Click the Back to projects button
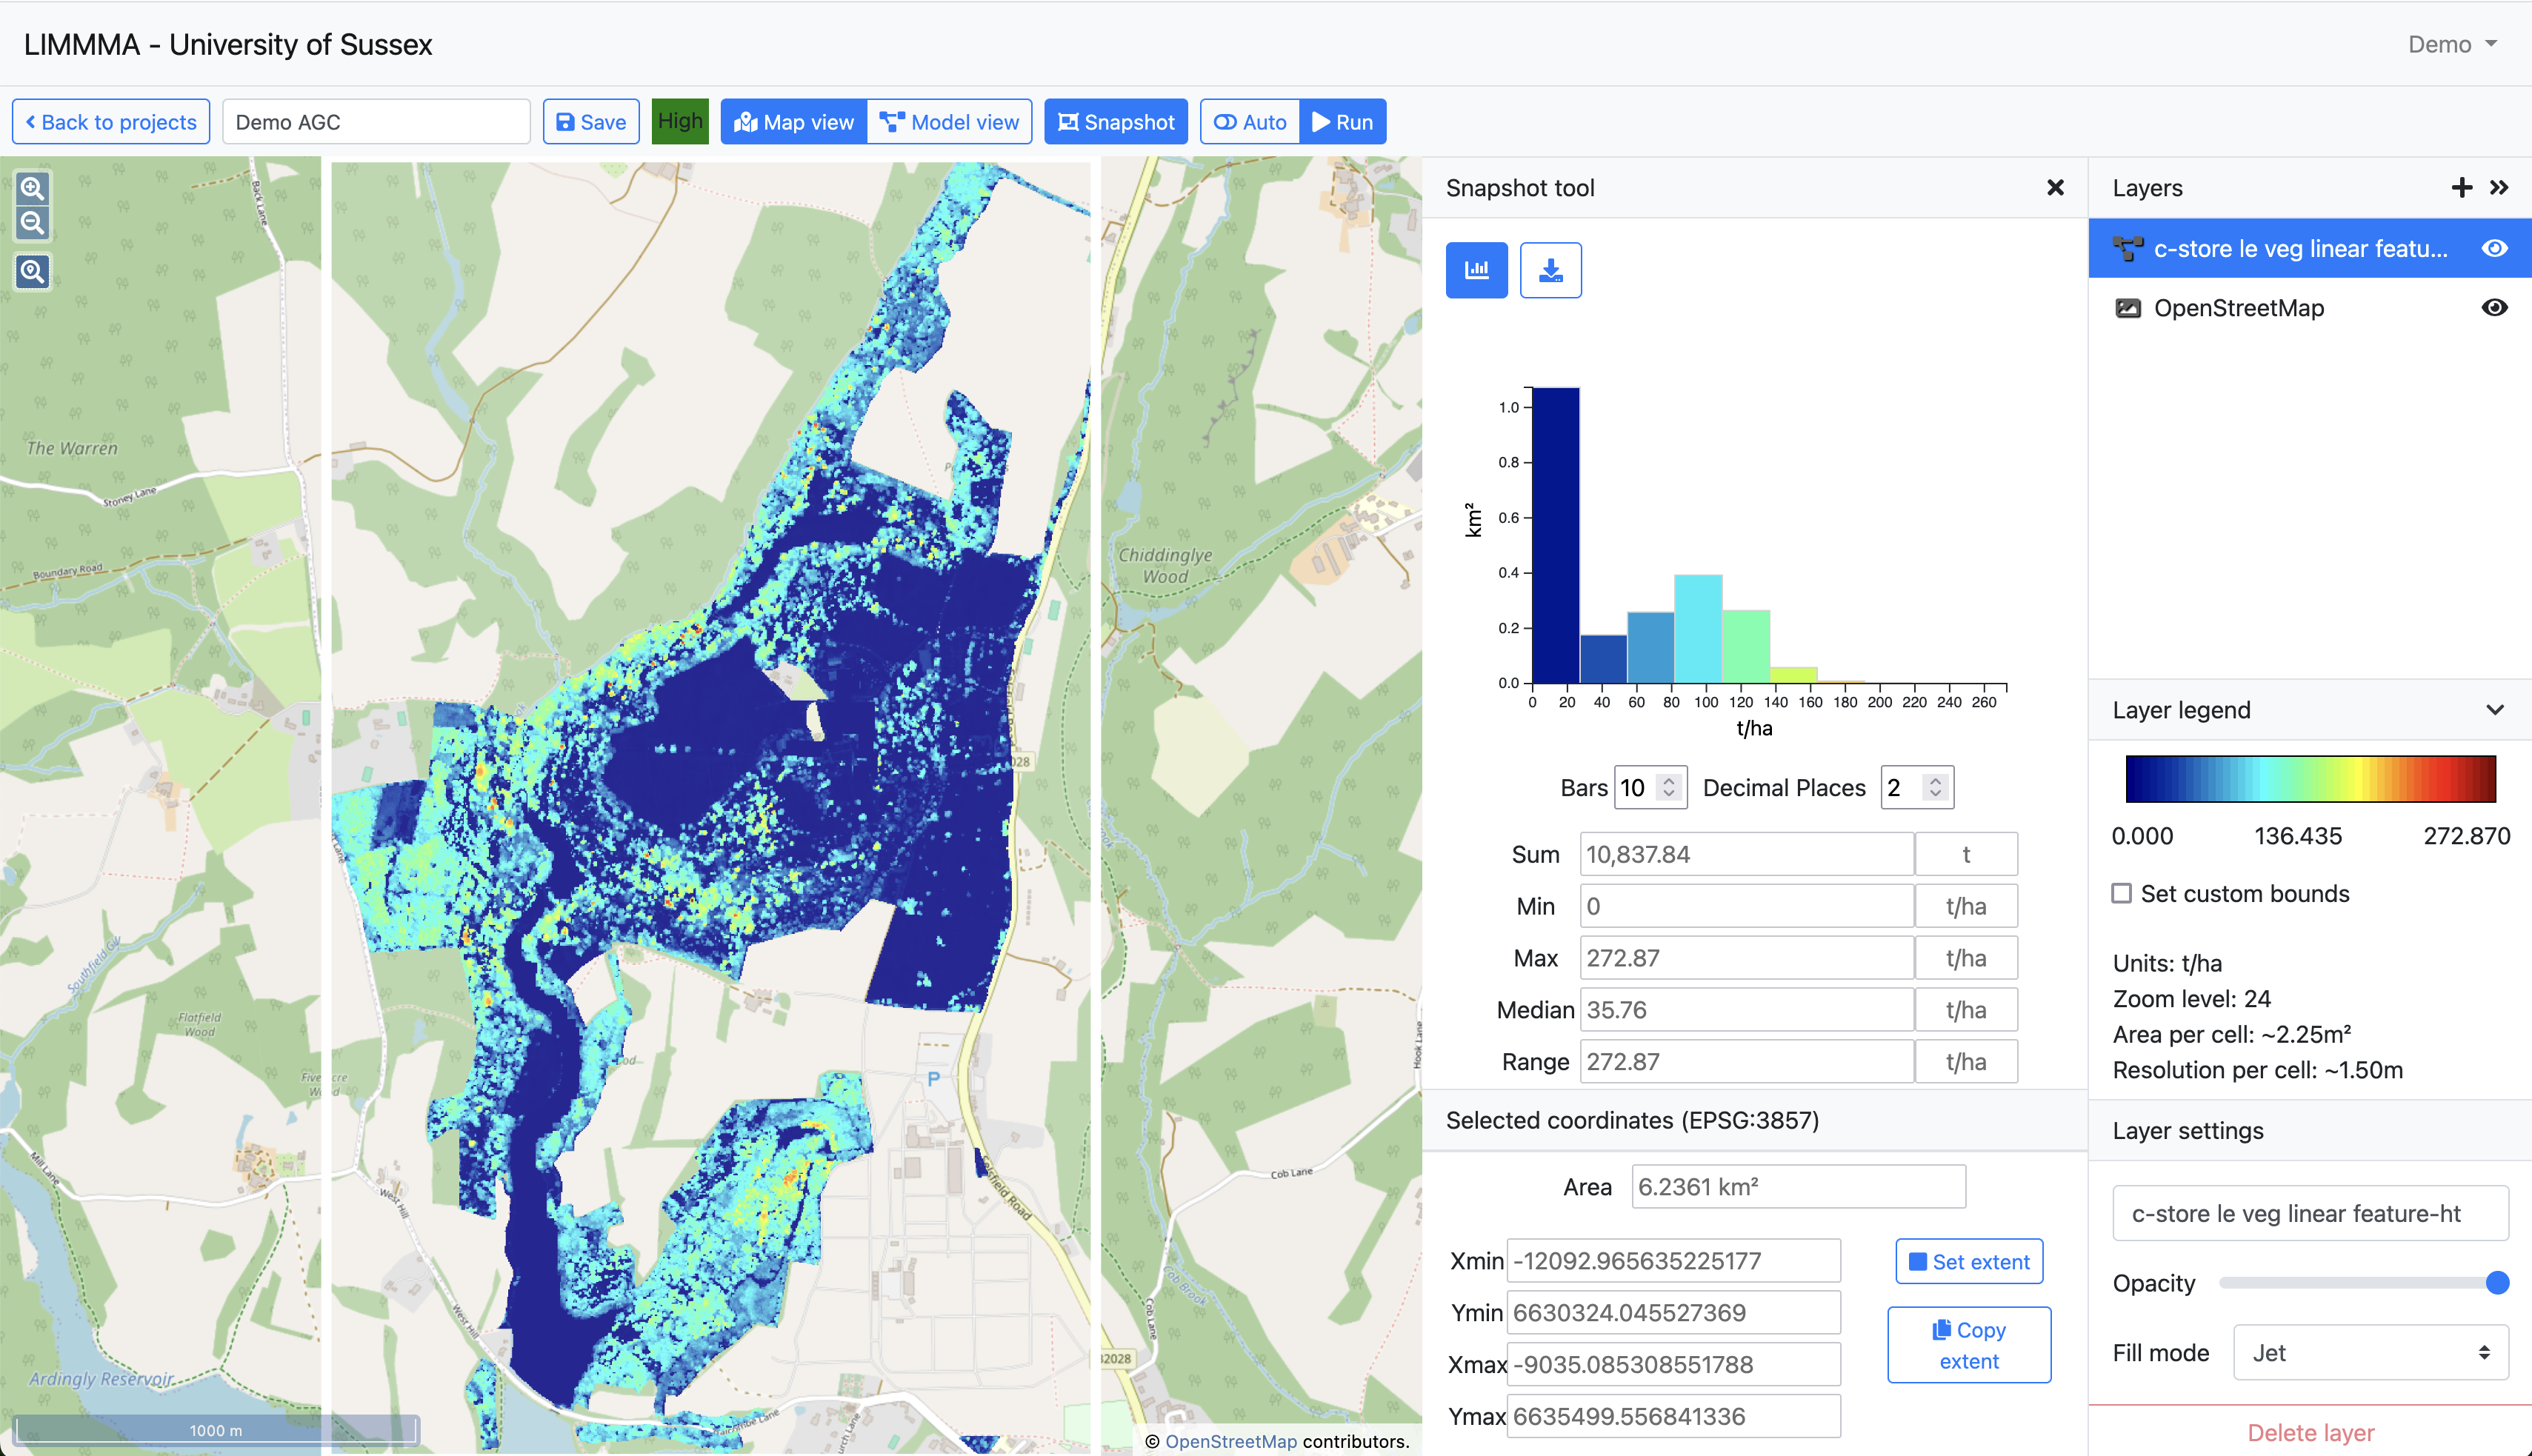This screenshot has height=1456, width=2532. click(111, 122)
